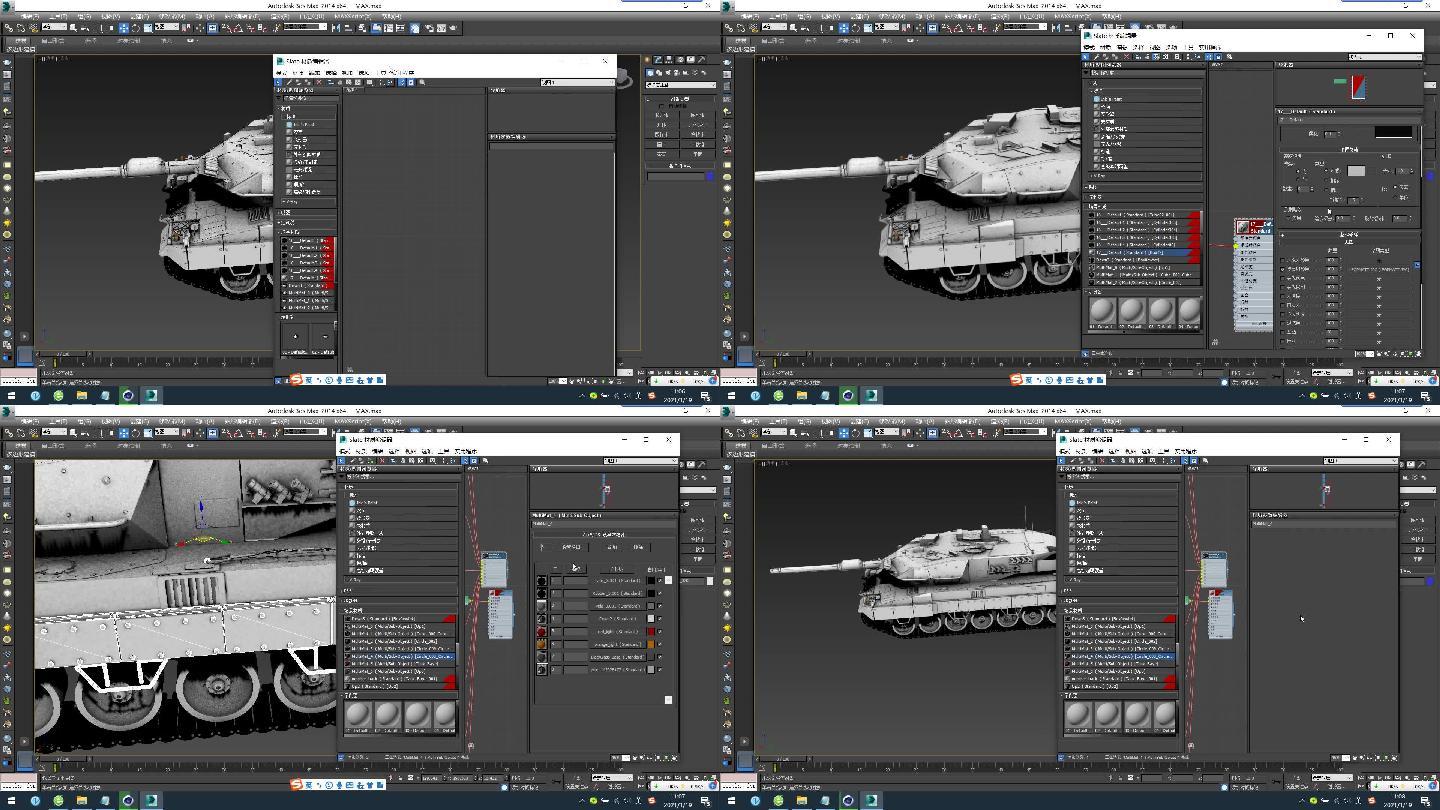Toggle the enable checkbox of the last sub-material row
The height and width of the screenshot is (810, 1440).
coord(660,669)
